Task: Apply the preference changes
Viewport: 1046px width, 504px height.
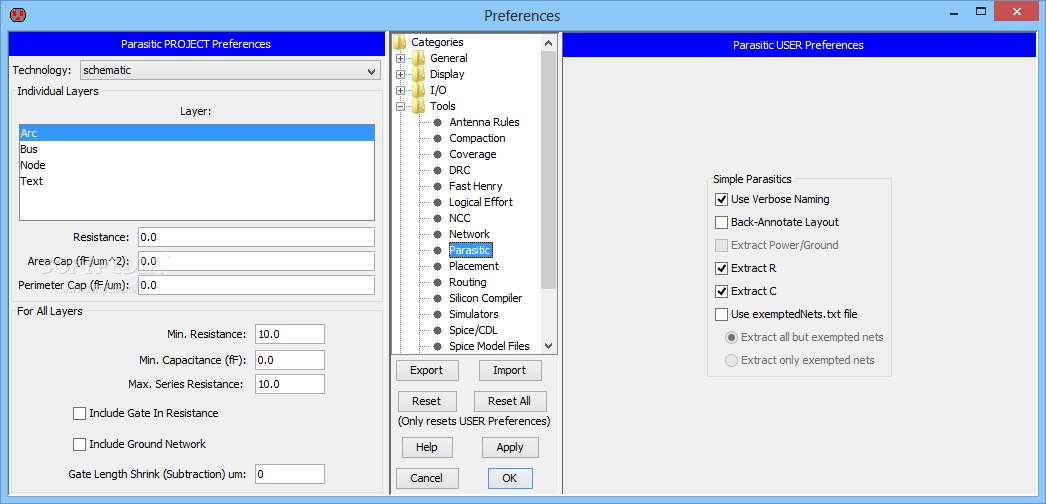Action: (x=510, y=447)
